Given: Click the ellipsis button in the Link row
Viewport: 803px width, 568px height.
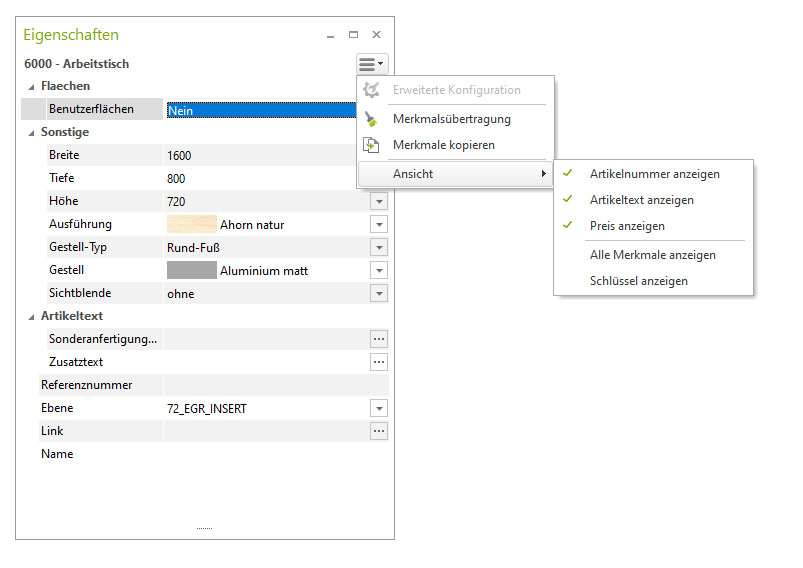Looking at the screenshot, I should tap(378, 431).
